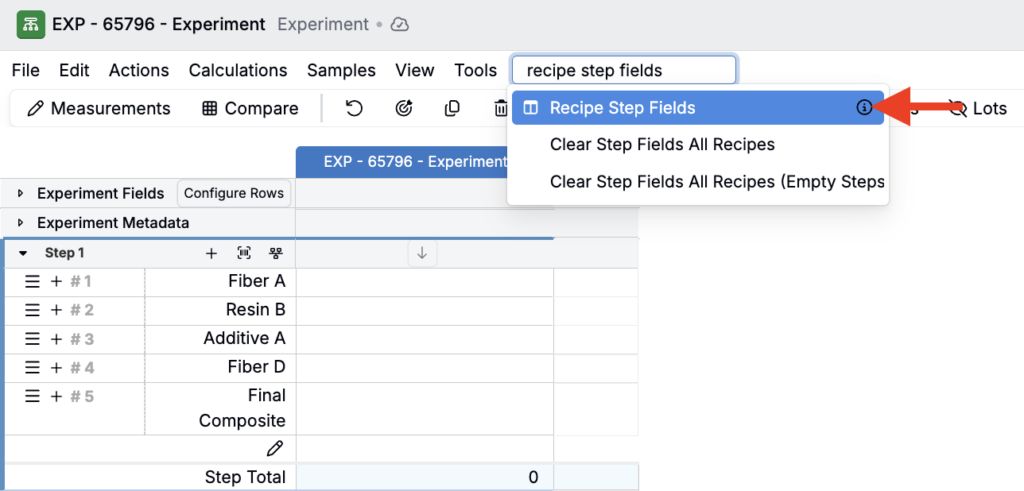Click the Configure Rows button
Viewport: 1024px width, 491px height.
[234, 193]
